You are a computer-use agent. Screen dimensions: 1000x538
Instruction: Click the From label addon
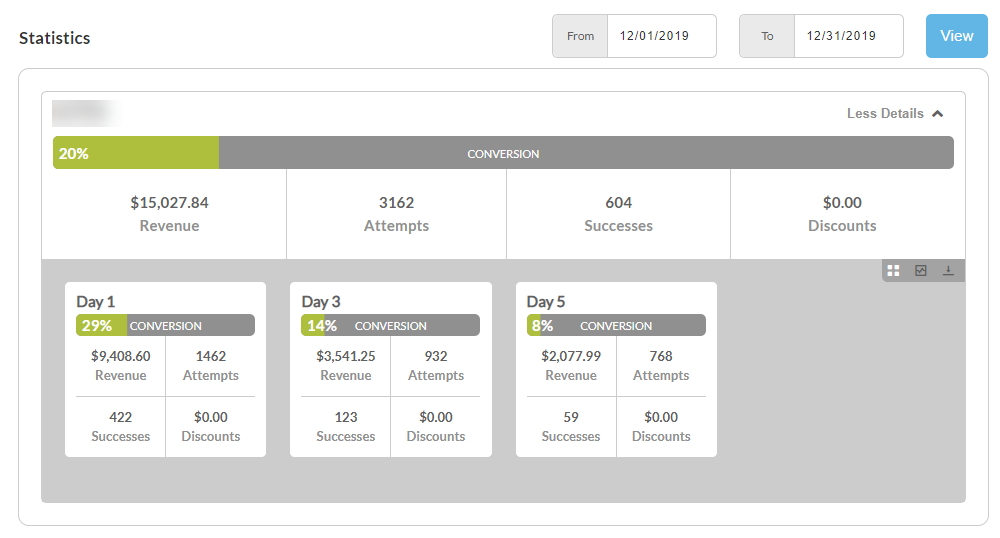click(x=580, y=36)
